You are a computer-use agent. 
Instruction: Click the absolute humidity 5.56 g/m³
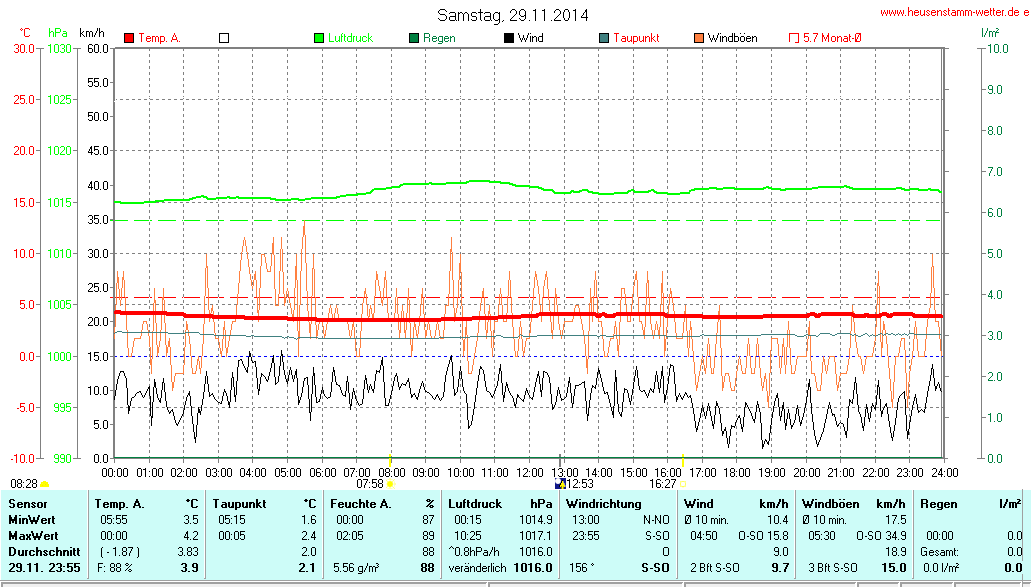356,568
